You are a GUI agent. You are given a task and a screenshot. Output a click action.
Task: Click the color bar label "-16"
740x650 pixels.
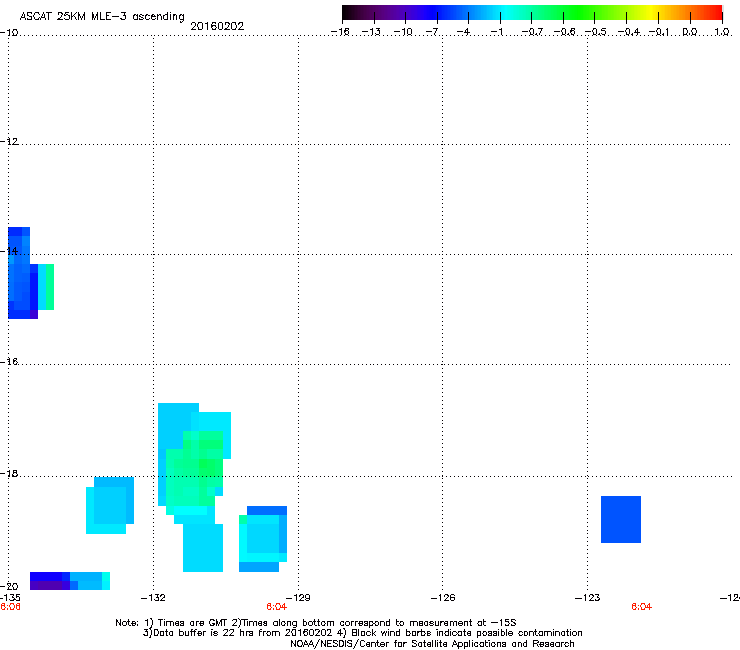pos(340,32)
